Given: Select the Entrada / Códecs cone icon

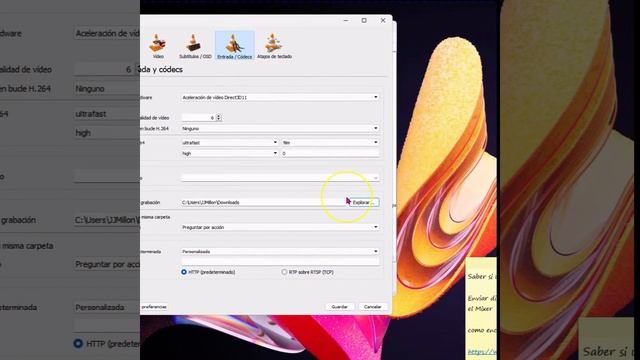Looking at the screenshot, I should point(234,46).
